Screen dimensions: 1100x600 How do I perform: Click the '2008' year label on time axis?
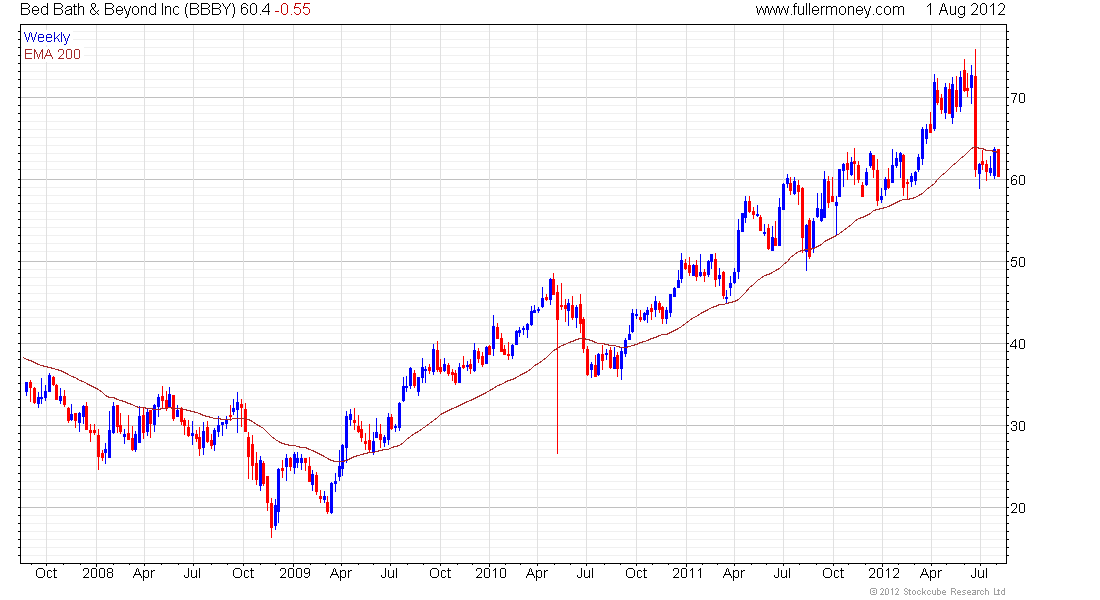tap(98, 573)
